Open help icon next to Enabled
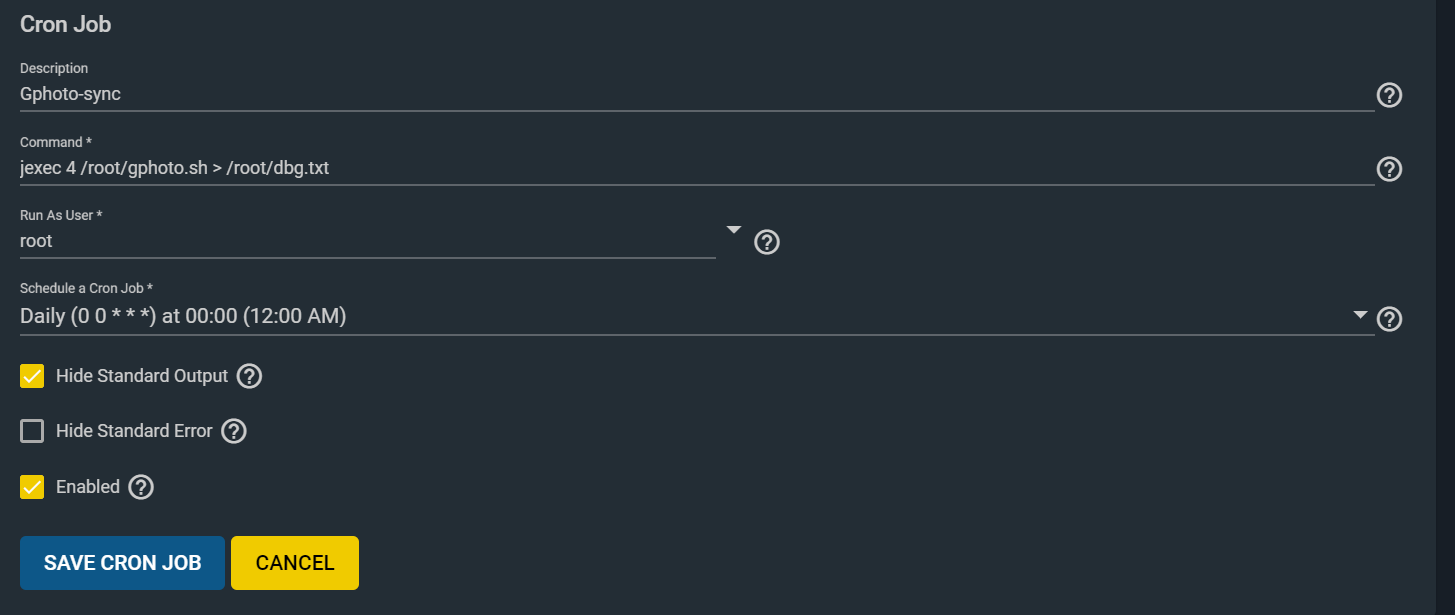The image size is (1455, 615). pos(141,487)
